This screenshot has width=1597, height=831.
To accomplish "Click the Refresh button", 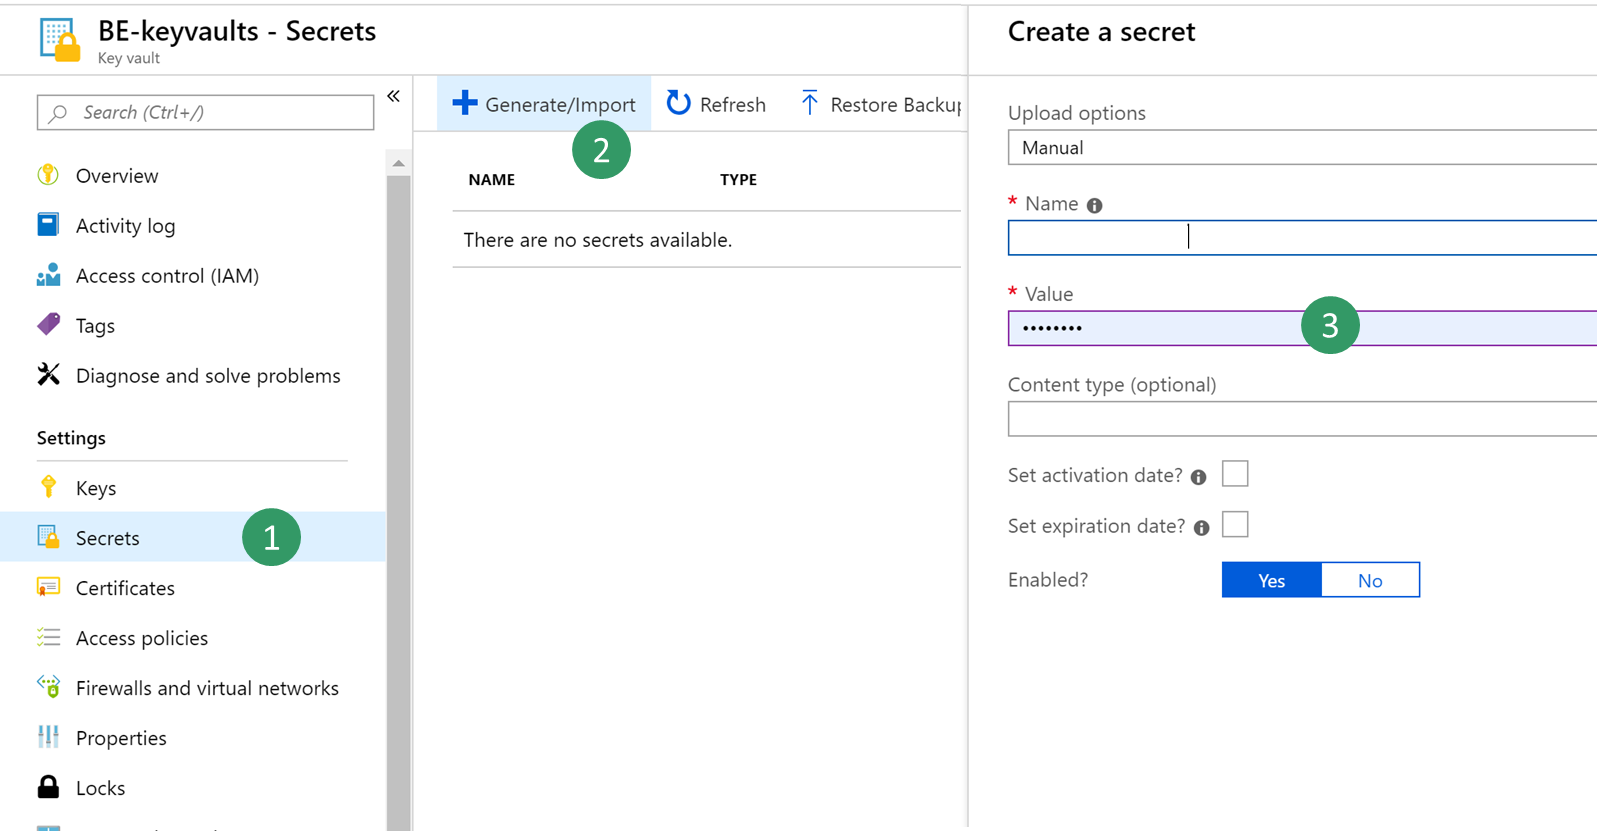I will 716,103.
